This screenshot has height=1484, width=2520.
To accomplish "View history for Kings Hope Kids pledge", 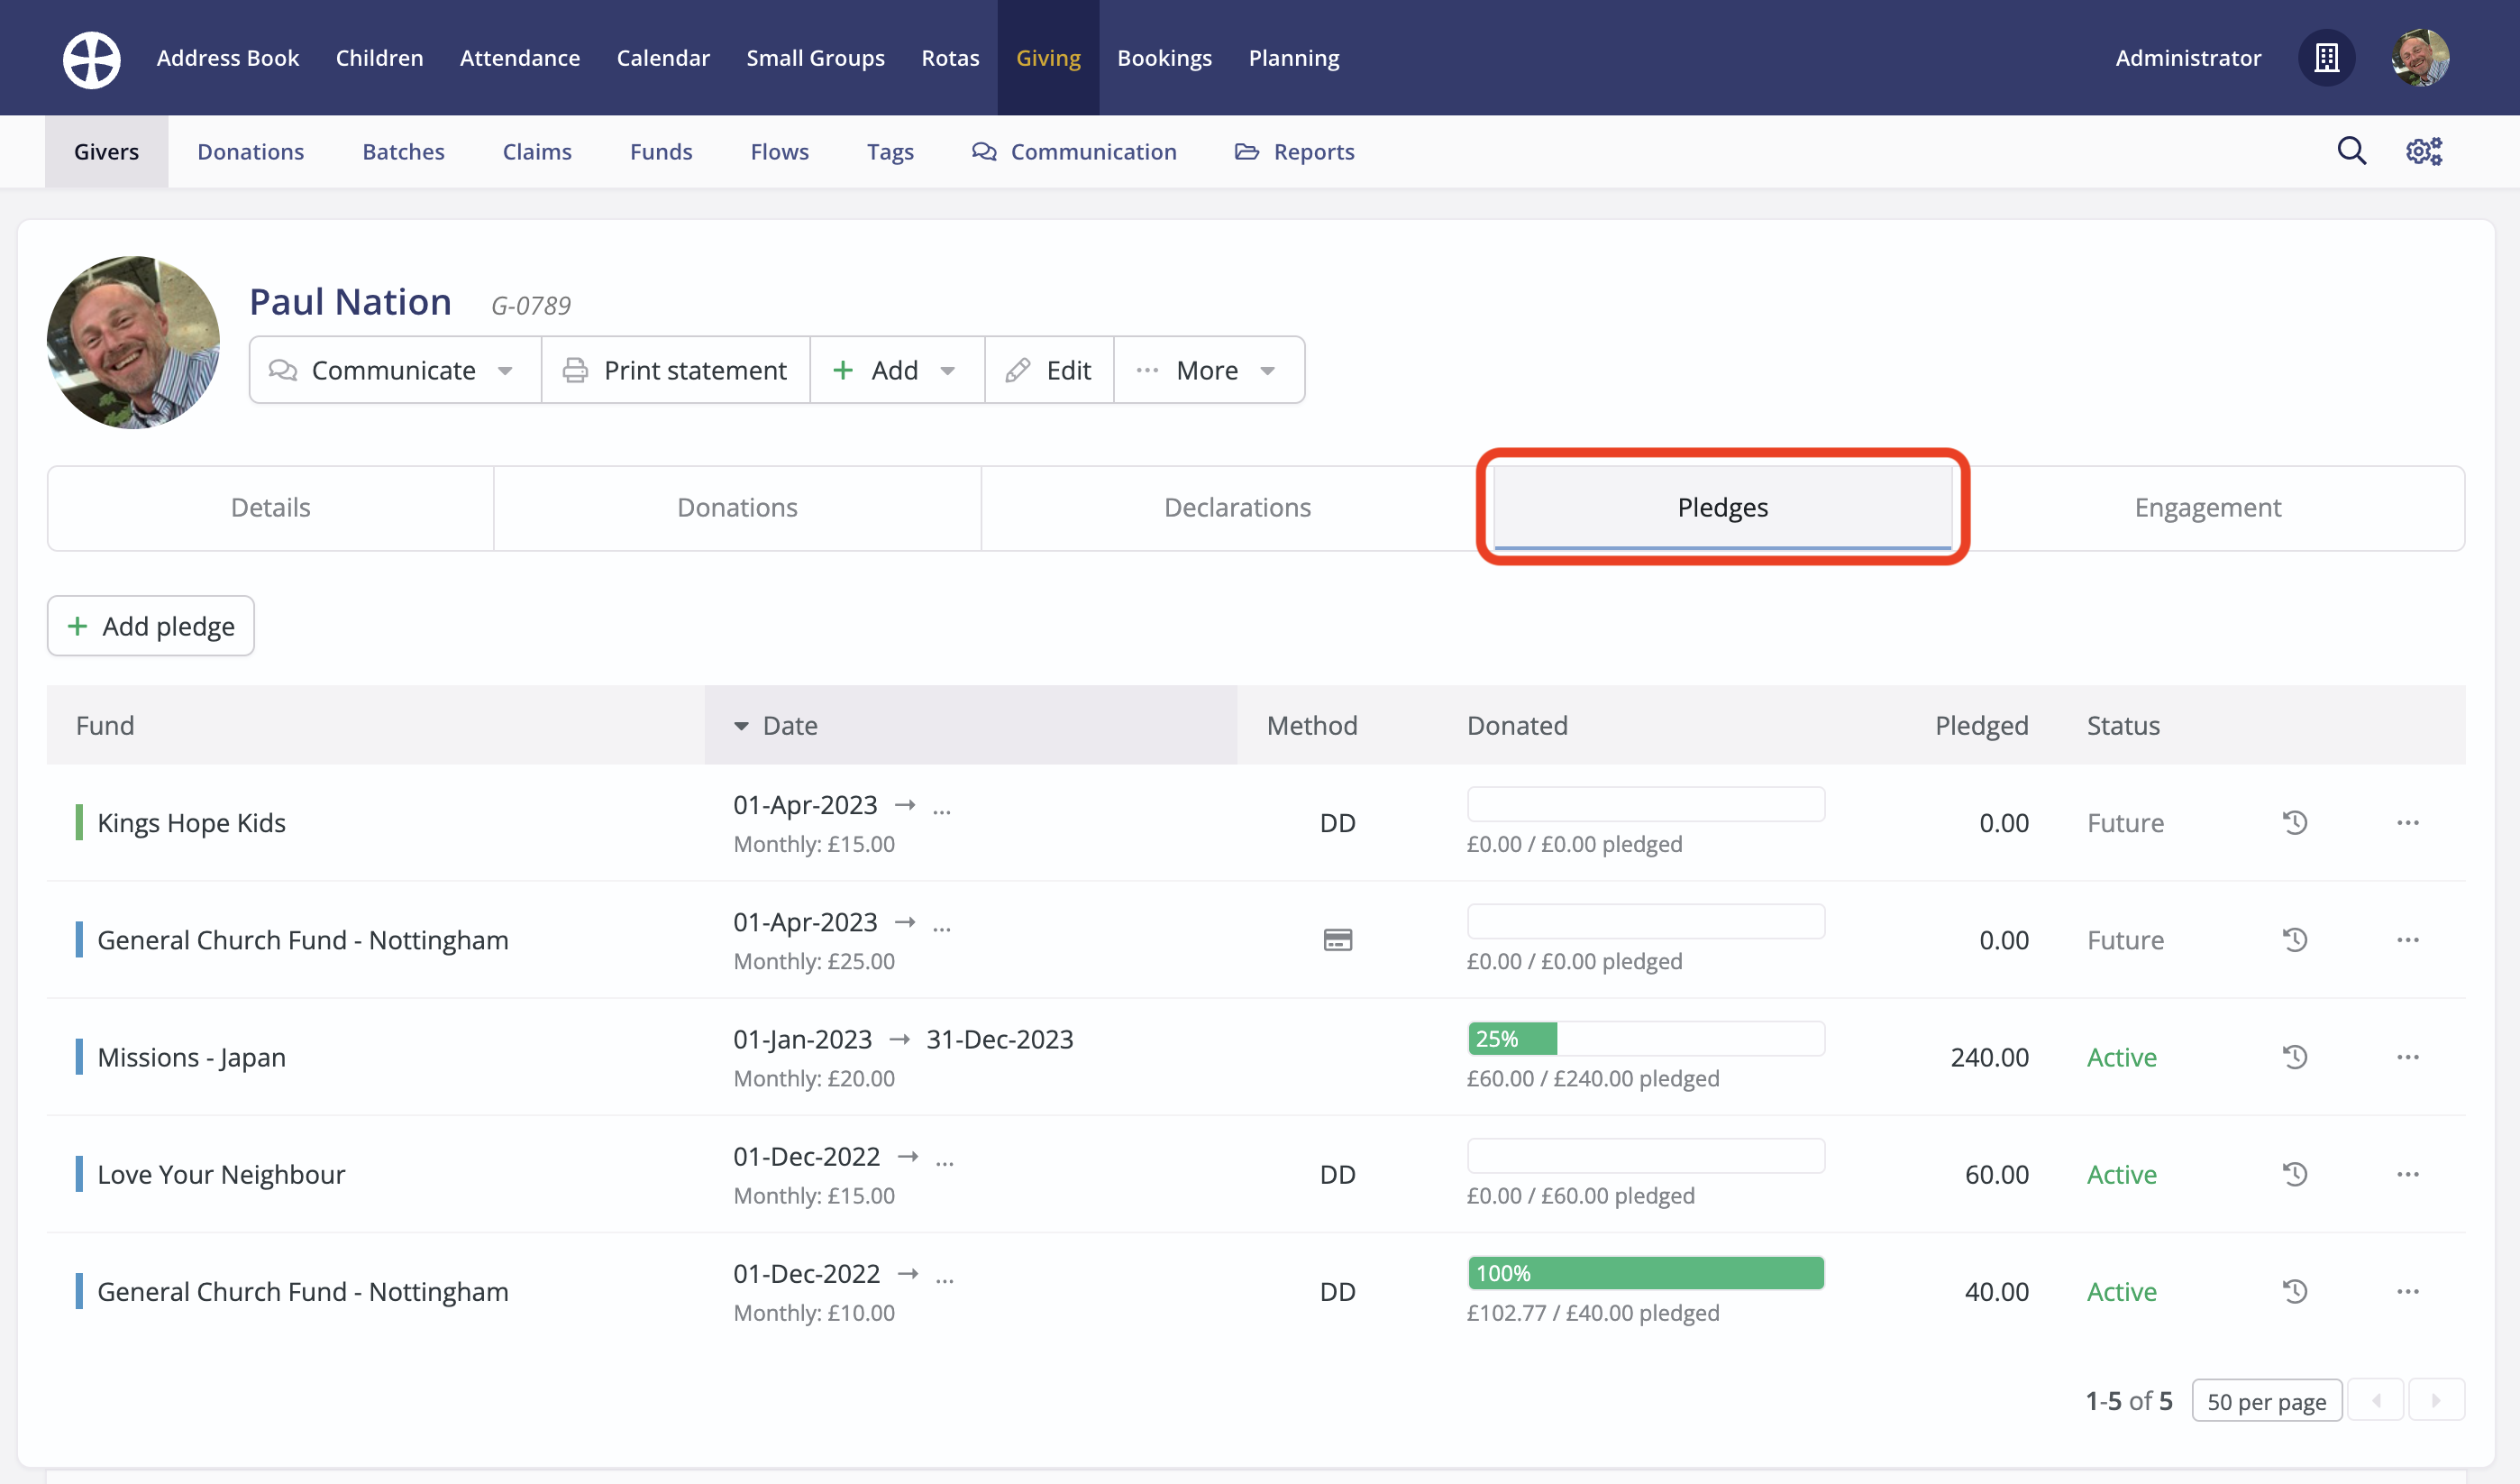I will [2294, 823].
